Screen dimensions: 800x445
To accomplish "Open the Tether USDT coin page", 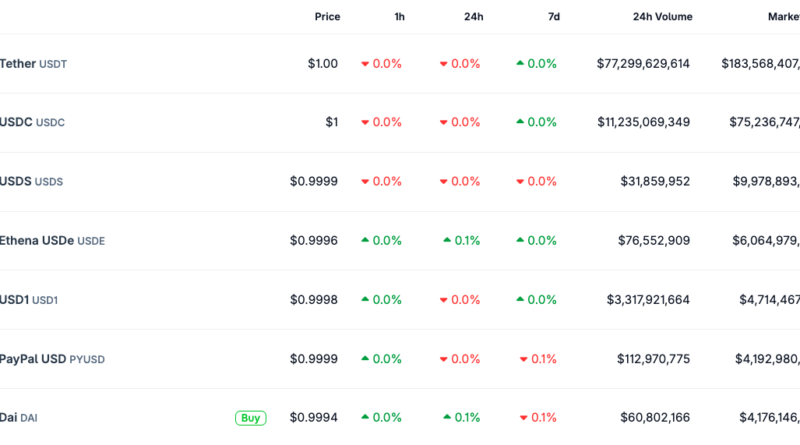I will pos(33,64).
